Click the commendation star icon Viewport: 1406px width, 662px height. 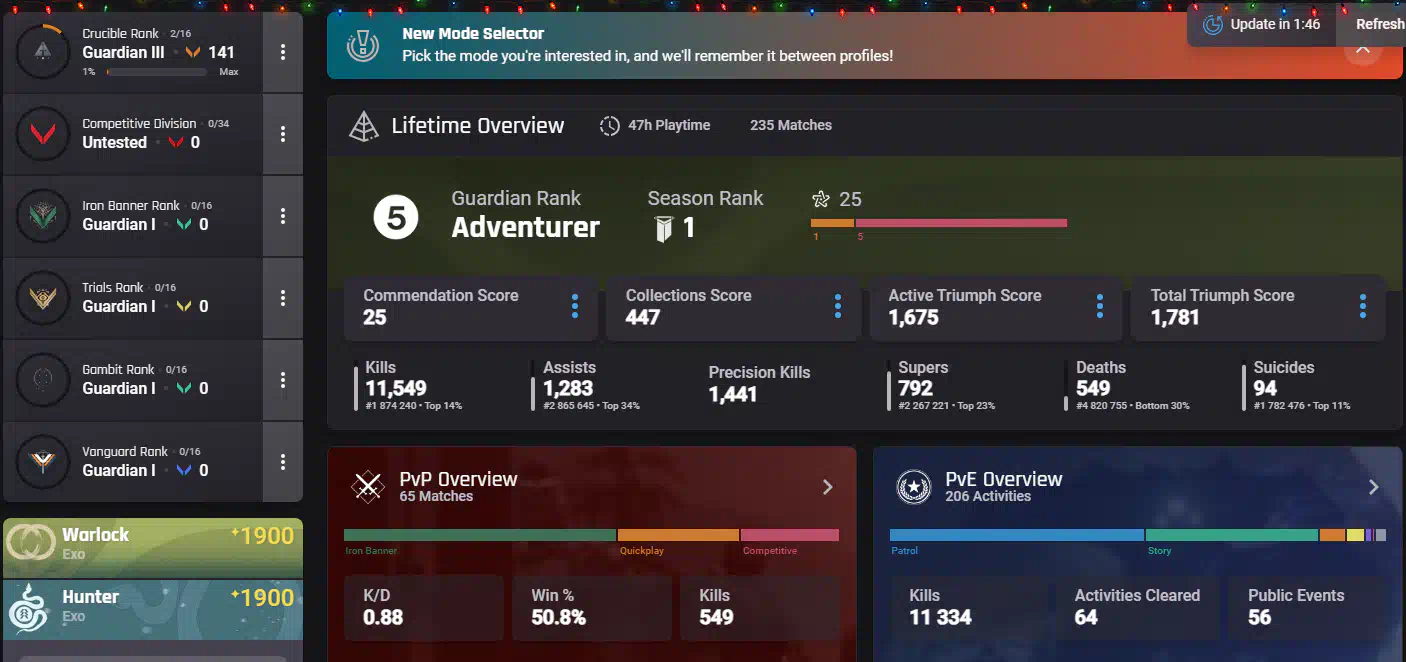click(x=821, y=200)
